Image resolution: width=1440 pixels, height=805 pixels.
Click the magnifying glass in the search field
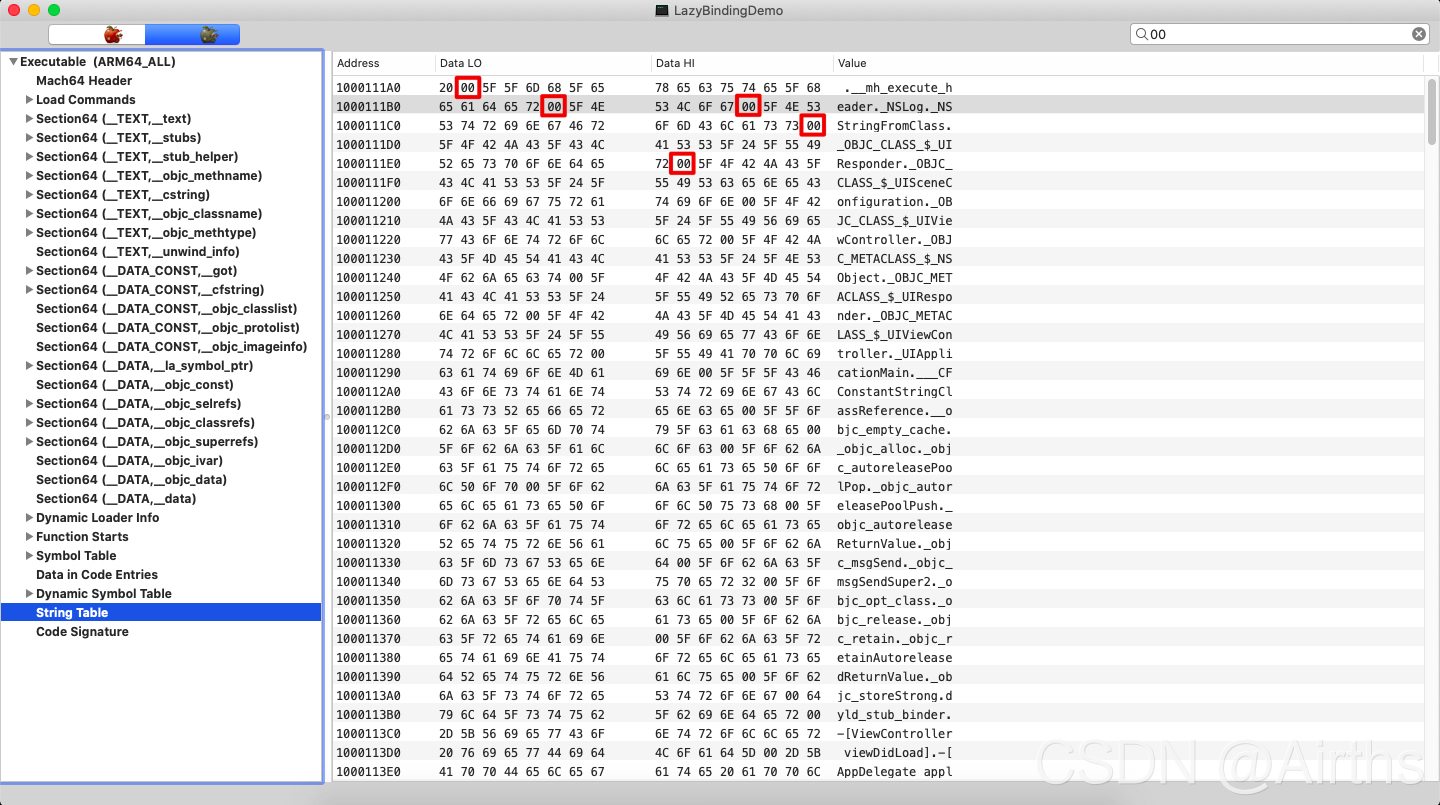1141,34
